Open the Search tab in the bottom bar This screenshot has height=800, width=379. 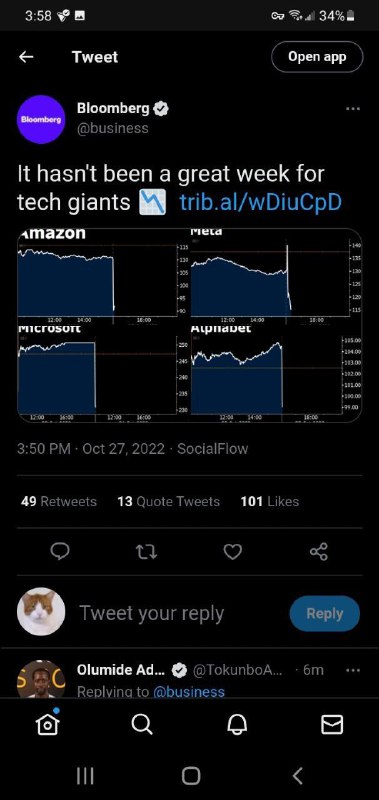click(x=141, y=724)
